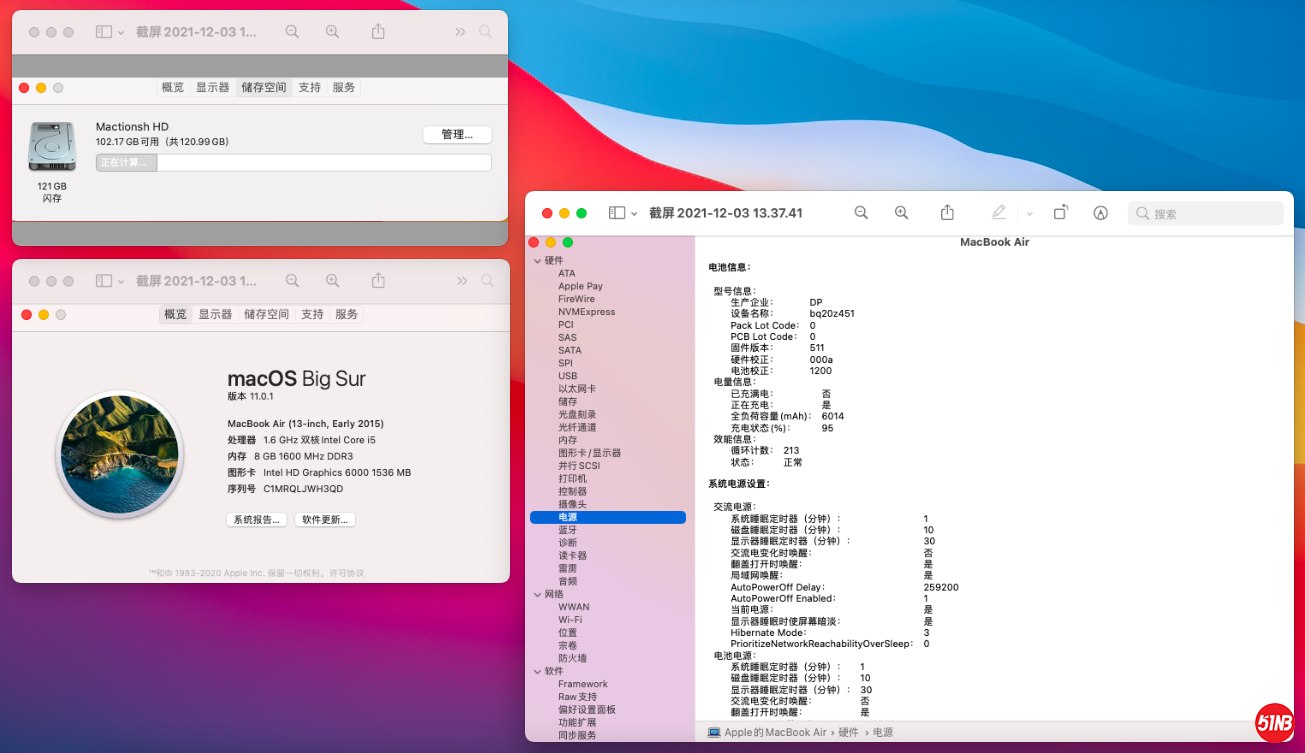The image size is (1305, 753).
Task: Collapse the 网络 category in the sidebar
Action: coord(536,594)
